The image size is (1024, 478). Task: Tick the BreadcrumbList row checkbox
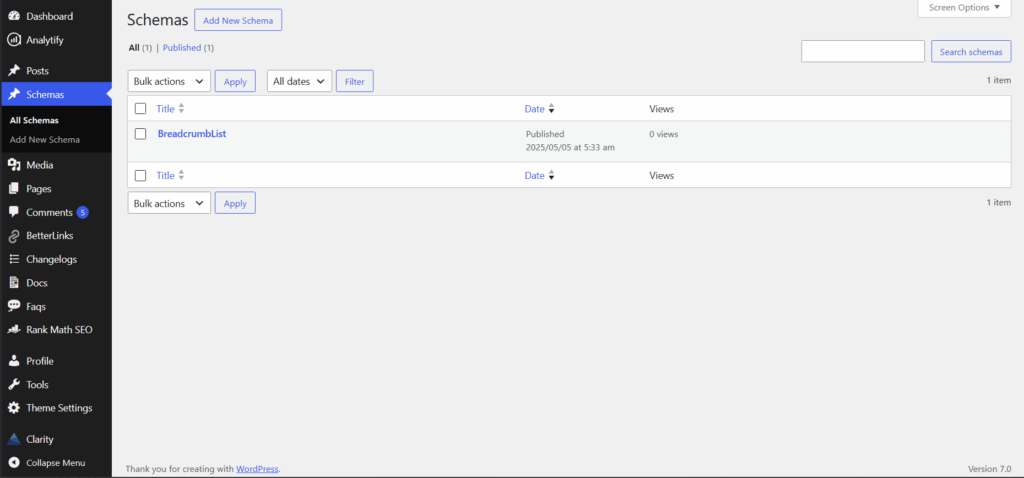point(140,134)
